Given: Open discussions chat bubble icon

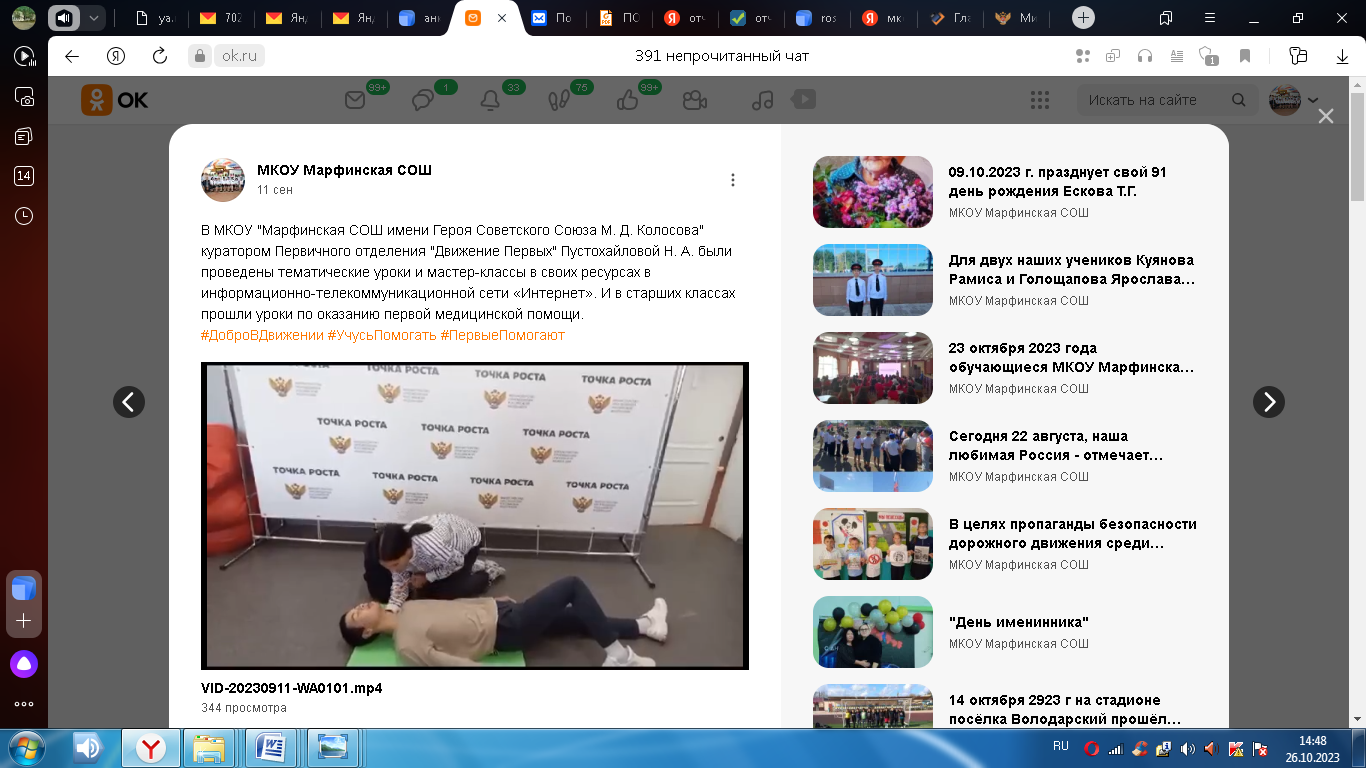Looking at the screenshot, I should [x=423, y=100].
